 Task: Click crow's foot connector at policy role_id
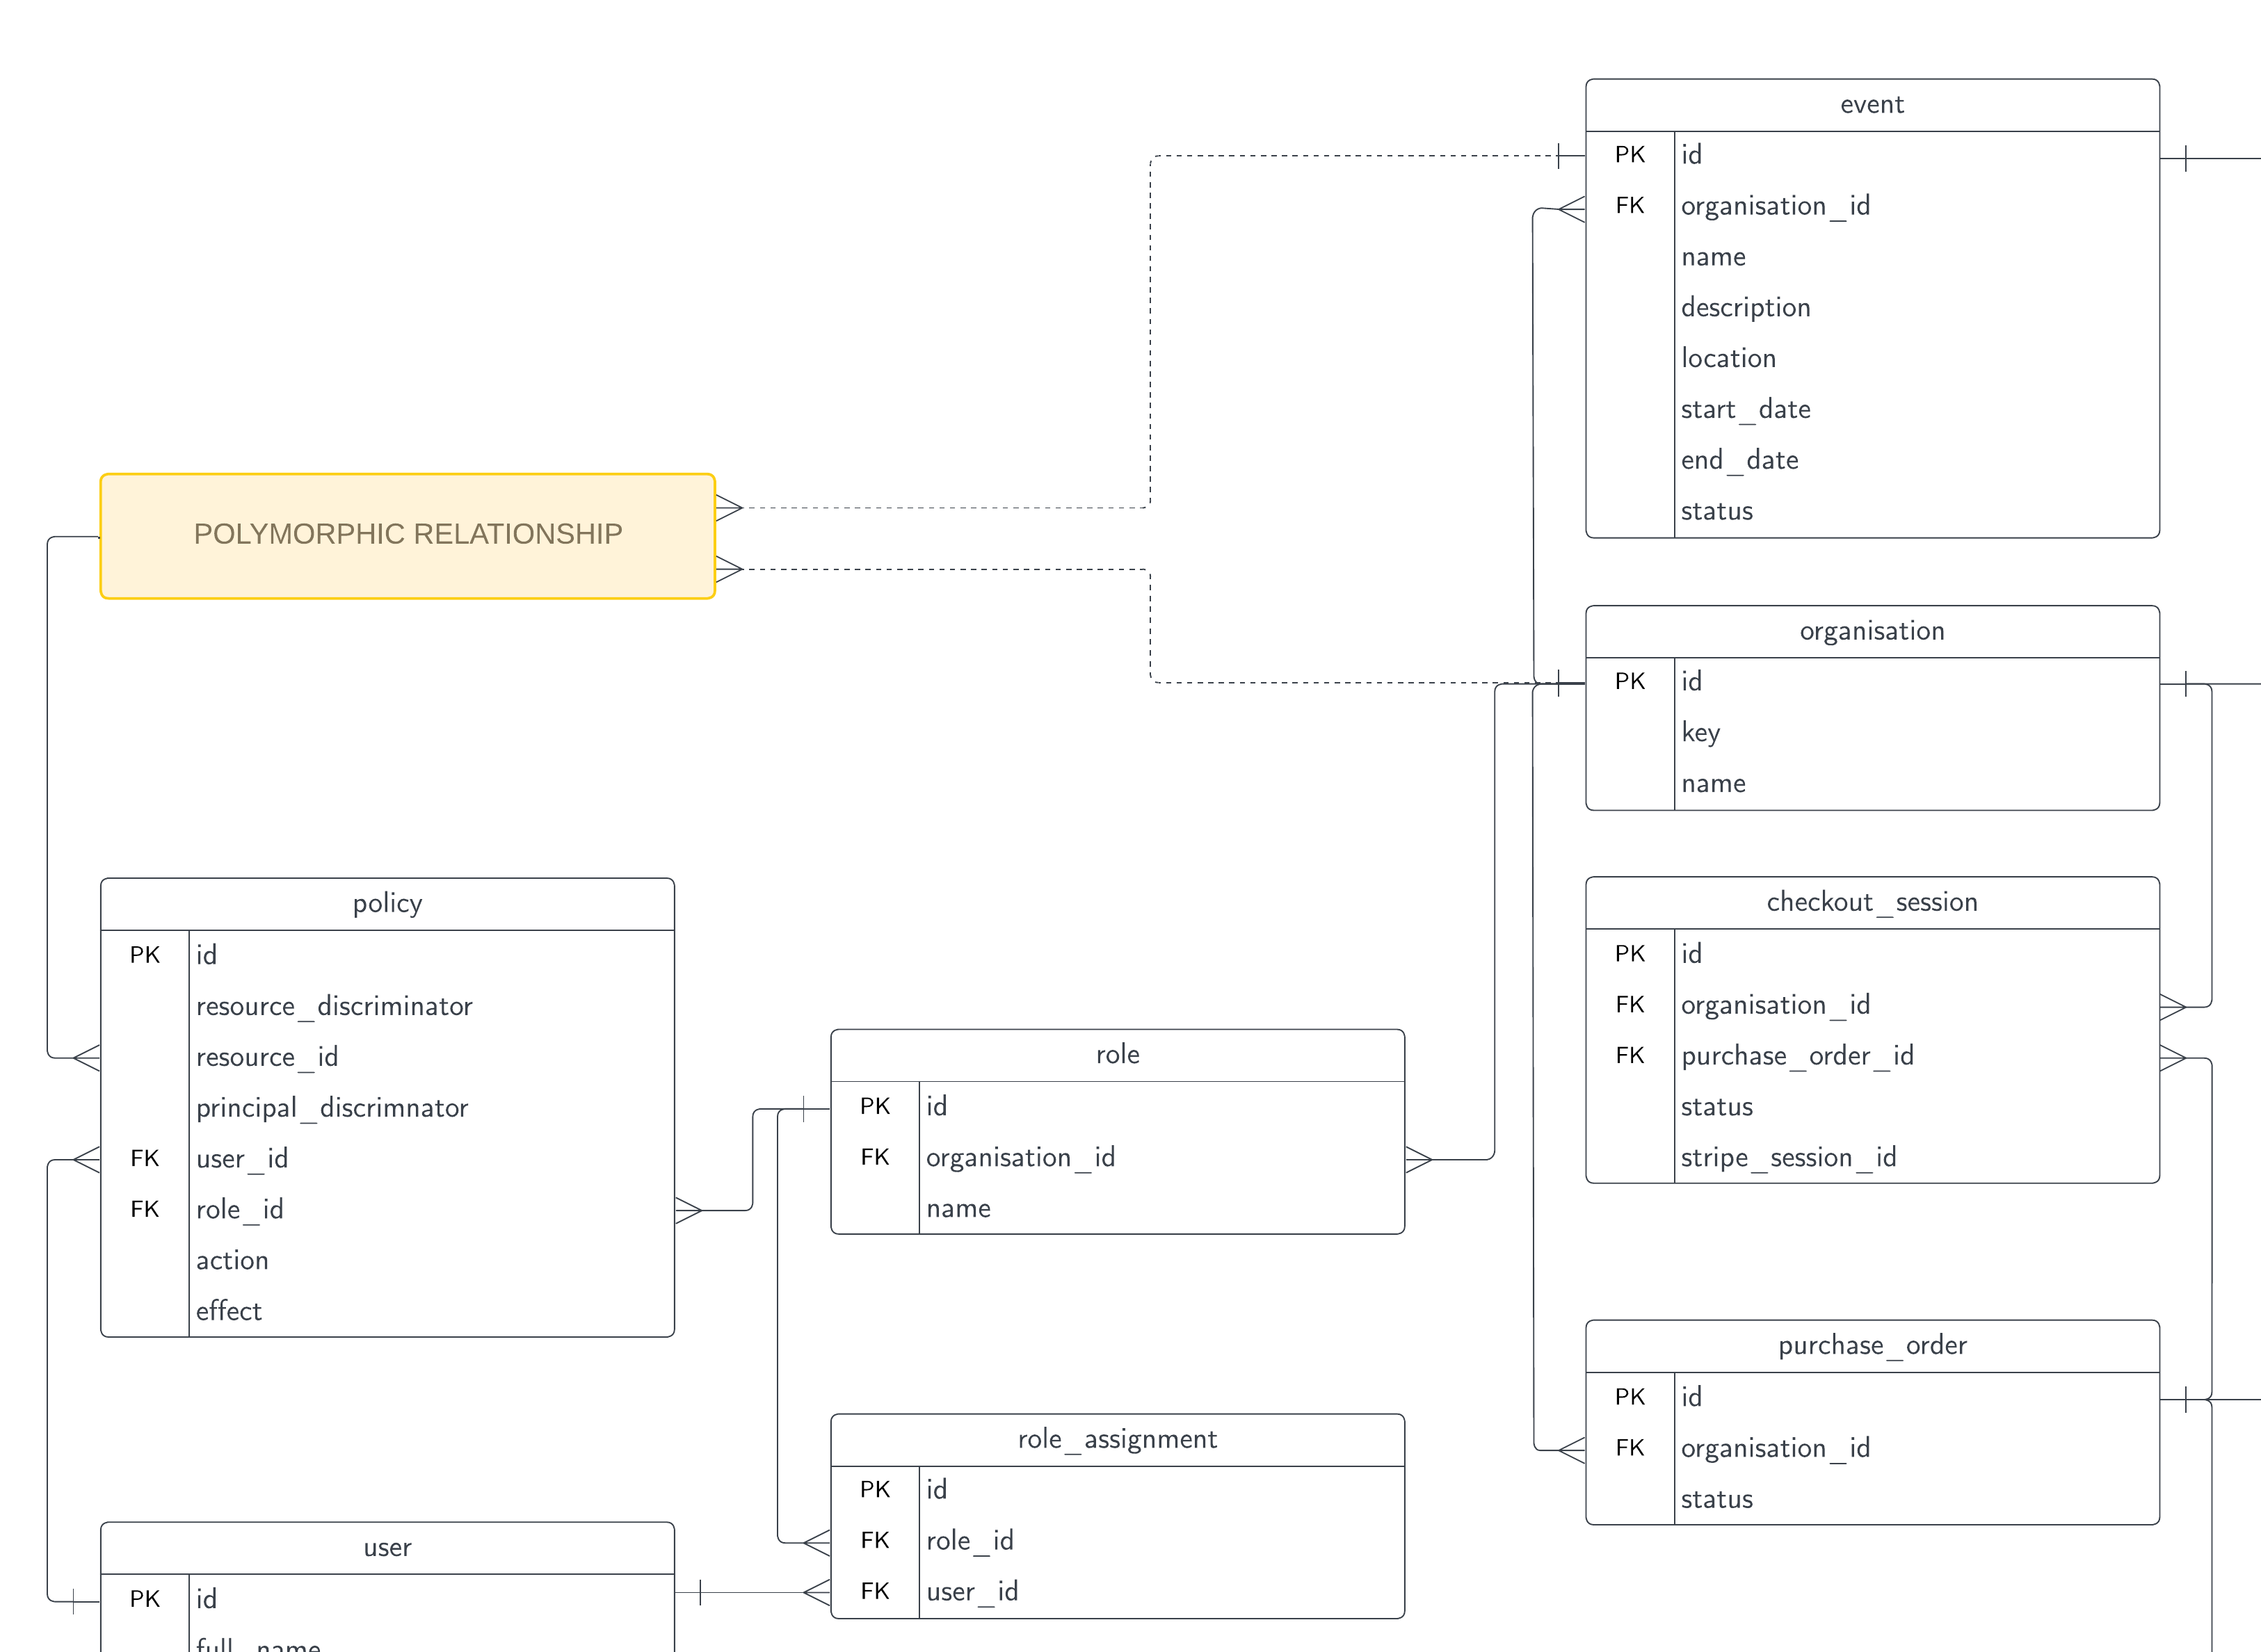pos(689,1210)
